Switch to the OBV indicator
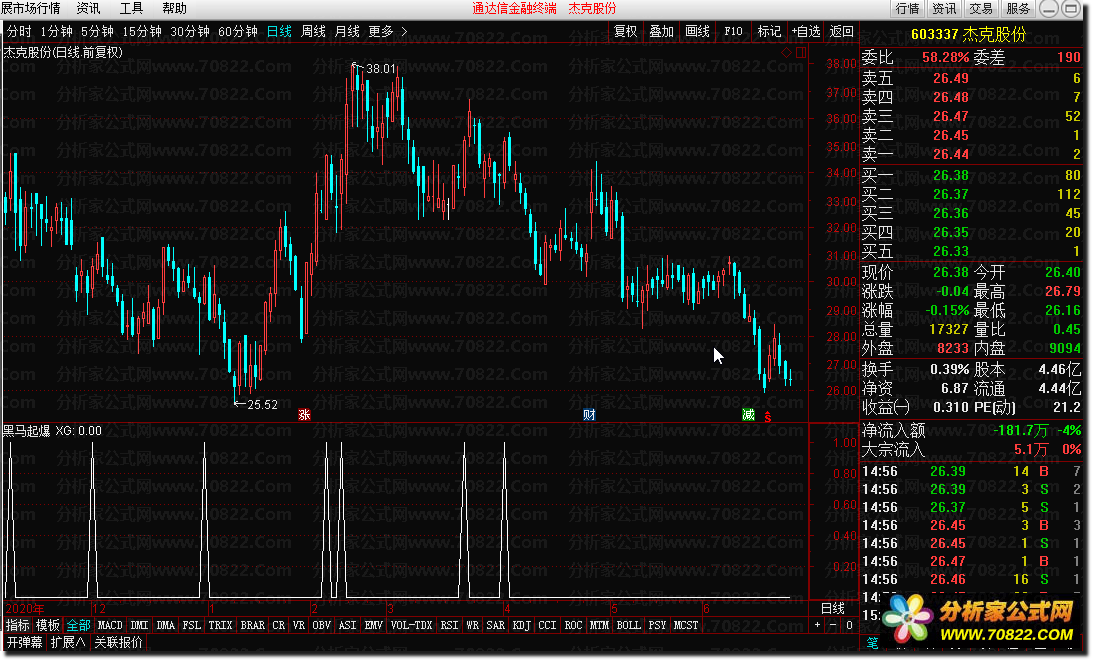The height and width of the screenshot is (660, 1093). pyautogui.click(x=321, y=625)
